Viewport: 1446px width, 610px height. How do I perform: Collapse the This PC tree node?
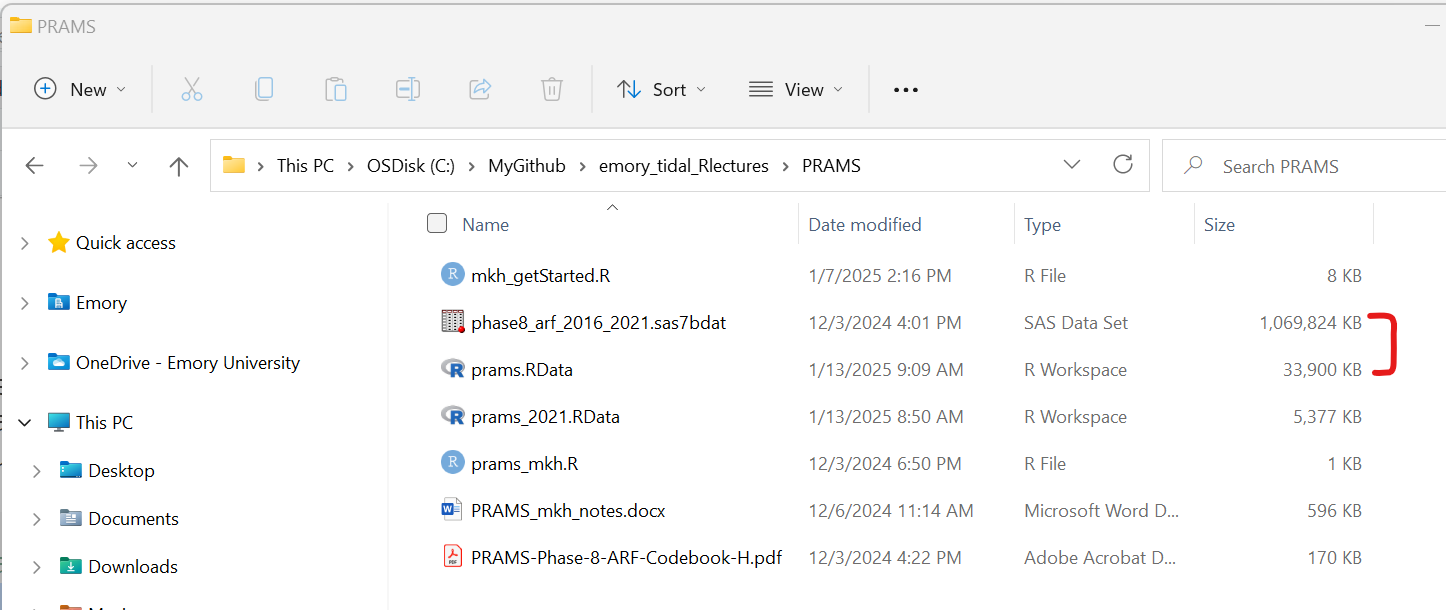point(25,423)
